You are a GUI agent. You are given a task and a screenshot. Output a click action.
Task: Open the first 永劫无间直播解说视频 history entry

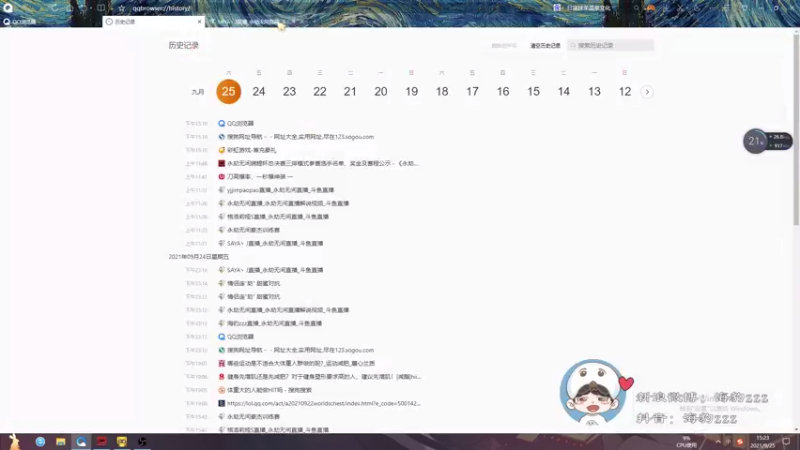tap(288, 203)
